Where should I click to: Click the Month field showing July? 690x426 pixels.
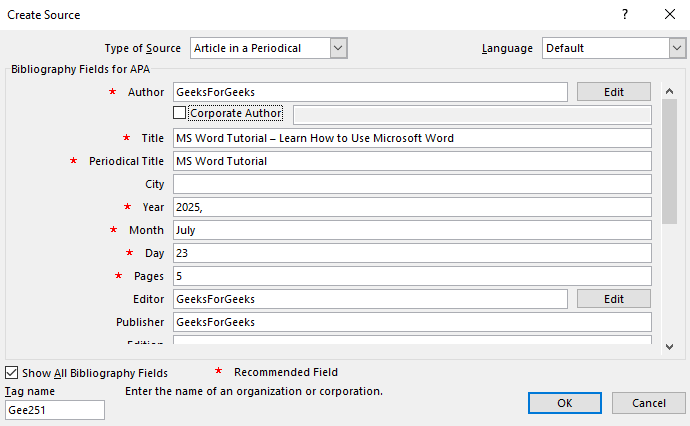412,230
